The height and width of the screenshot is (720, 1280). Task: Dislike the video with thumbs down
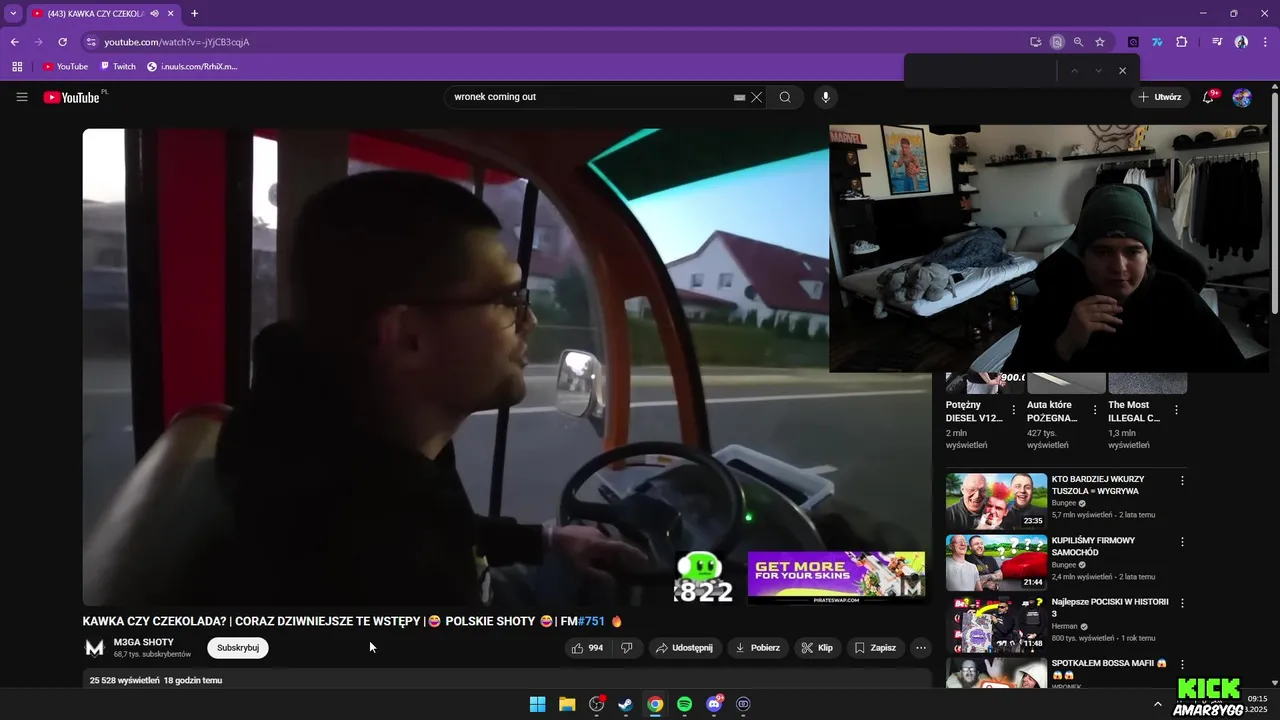(627, 648)
